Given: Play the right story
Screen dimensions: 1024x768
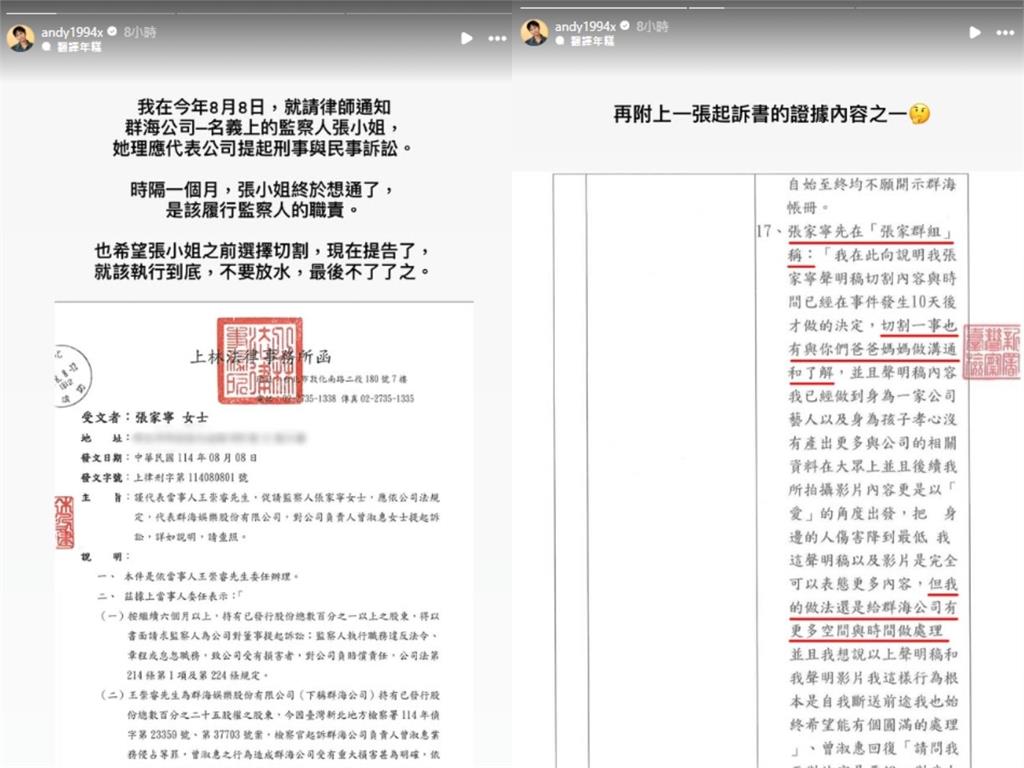Looking at the screenshot, I should point(974,33).
